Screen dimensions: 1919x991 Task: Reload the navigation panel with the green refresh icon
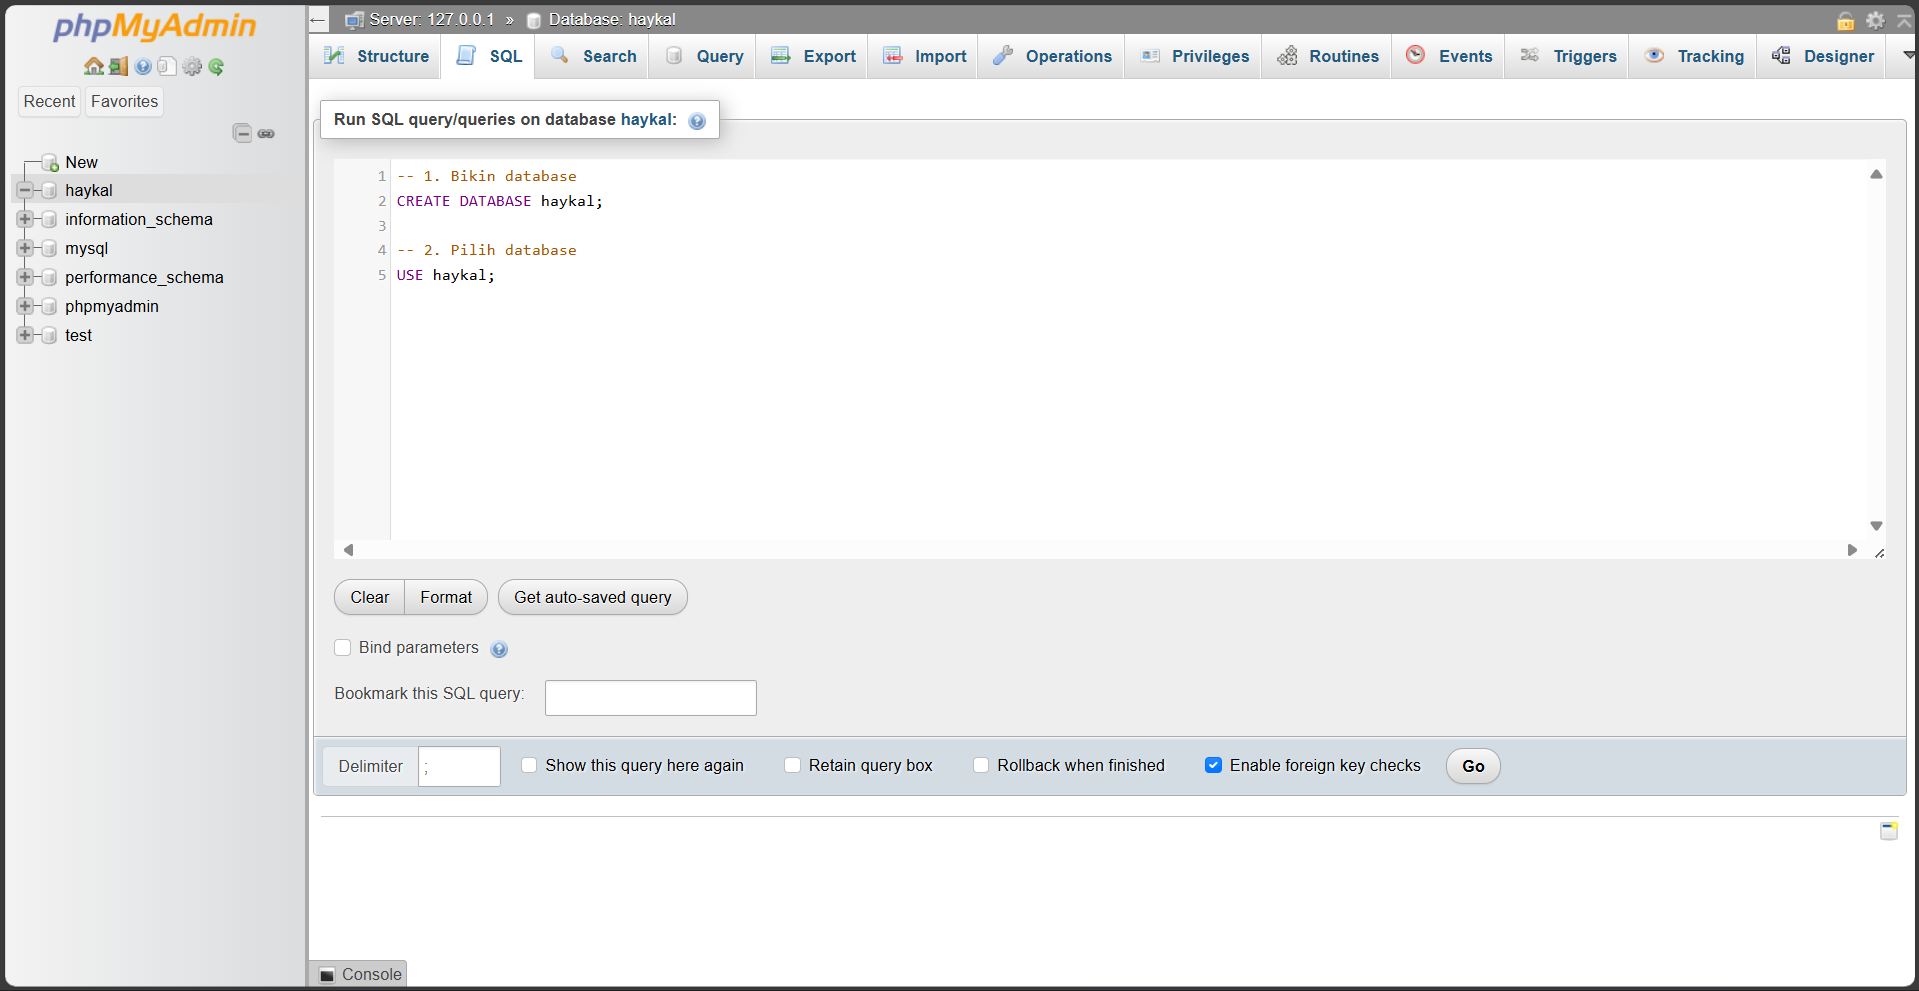coord(216,66)
